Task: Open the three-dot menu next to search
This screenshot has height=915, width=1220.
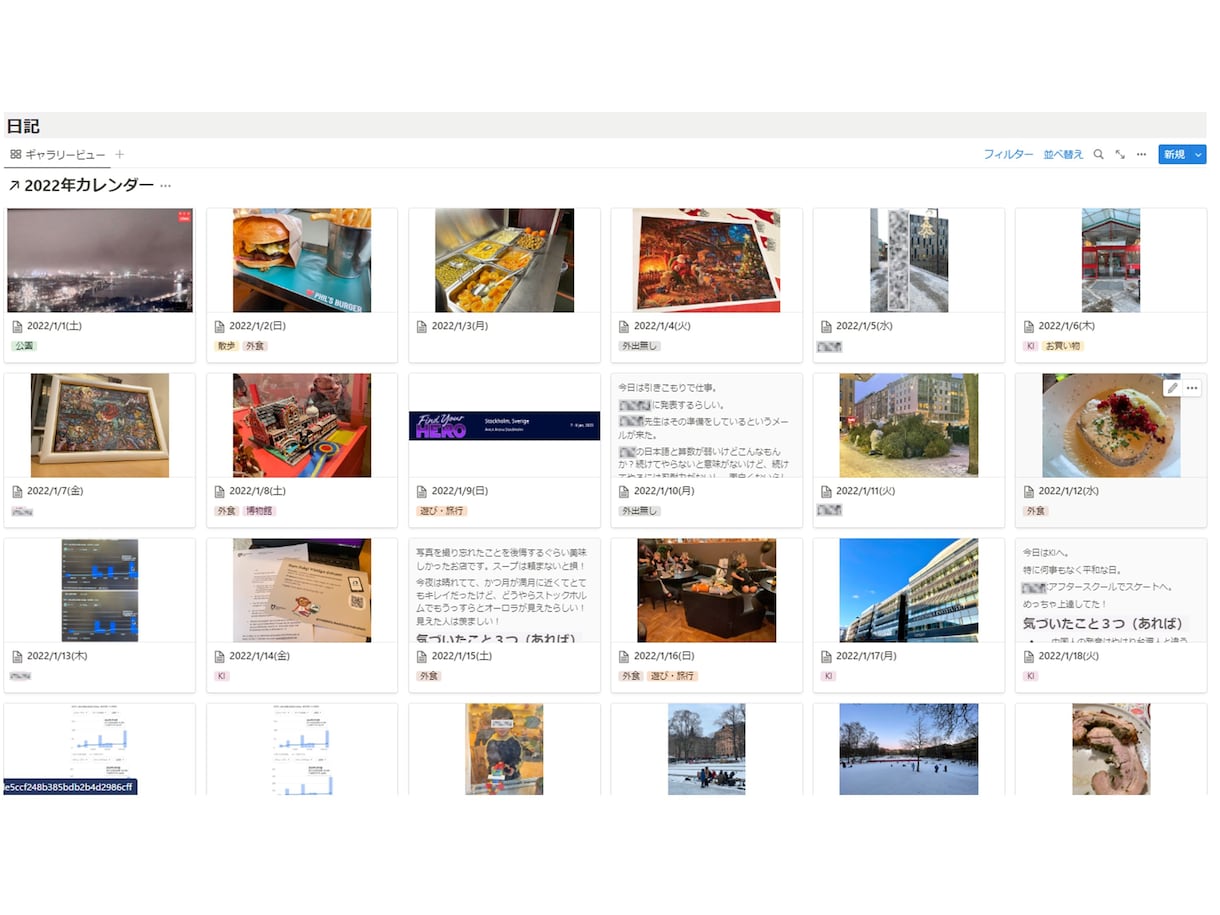Action: tap(1141, 154)
